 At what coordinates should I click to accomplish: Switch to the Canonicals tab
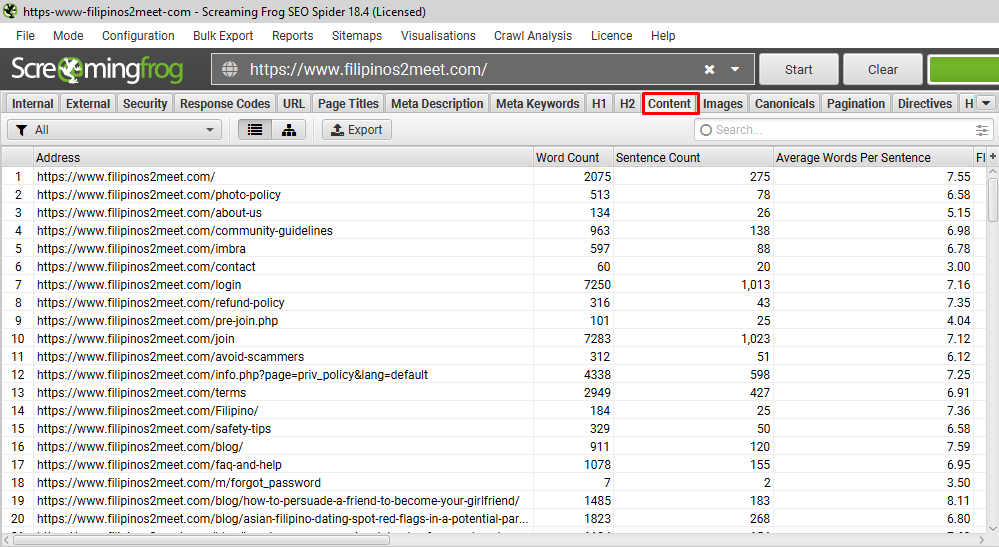784,103
